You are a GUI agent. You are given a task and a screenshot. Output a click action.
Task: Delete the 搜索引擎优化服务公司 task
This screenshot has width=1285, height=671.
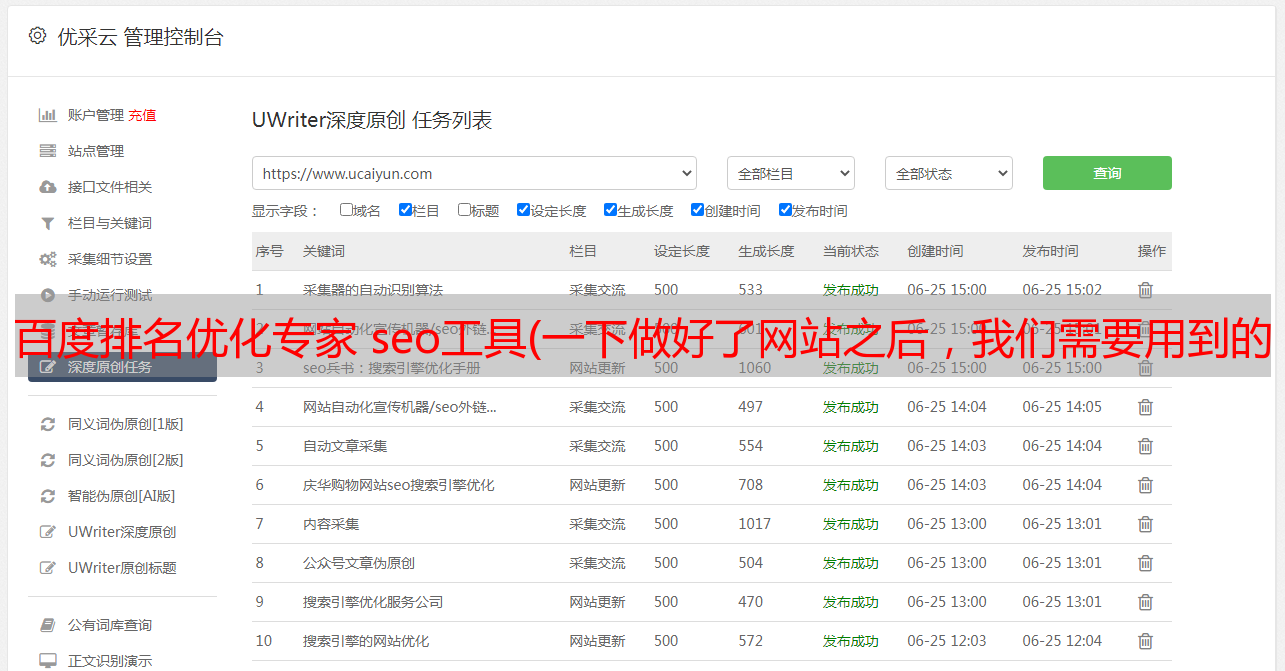(x=1146, y=602)
